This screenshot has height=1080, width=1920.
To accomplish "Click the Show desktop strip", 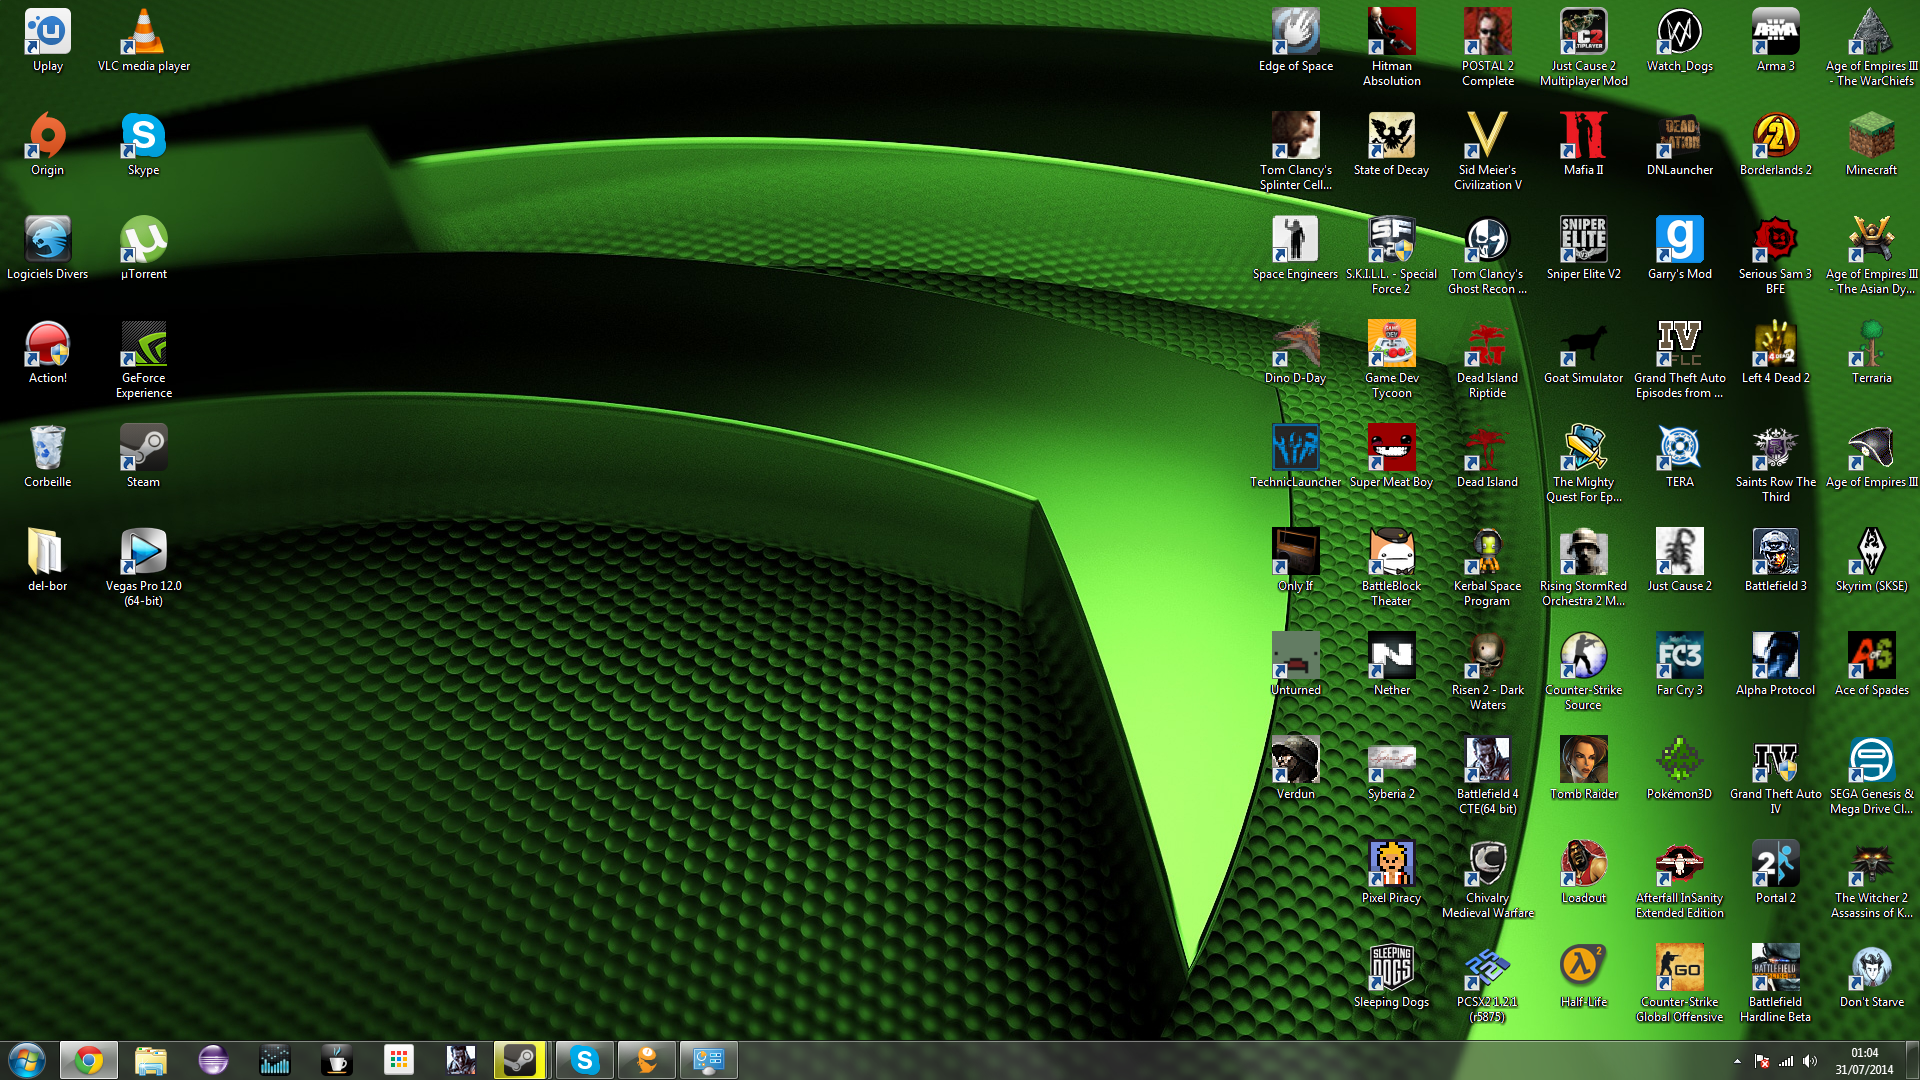I will (1912, 1060).
